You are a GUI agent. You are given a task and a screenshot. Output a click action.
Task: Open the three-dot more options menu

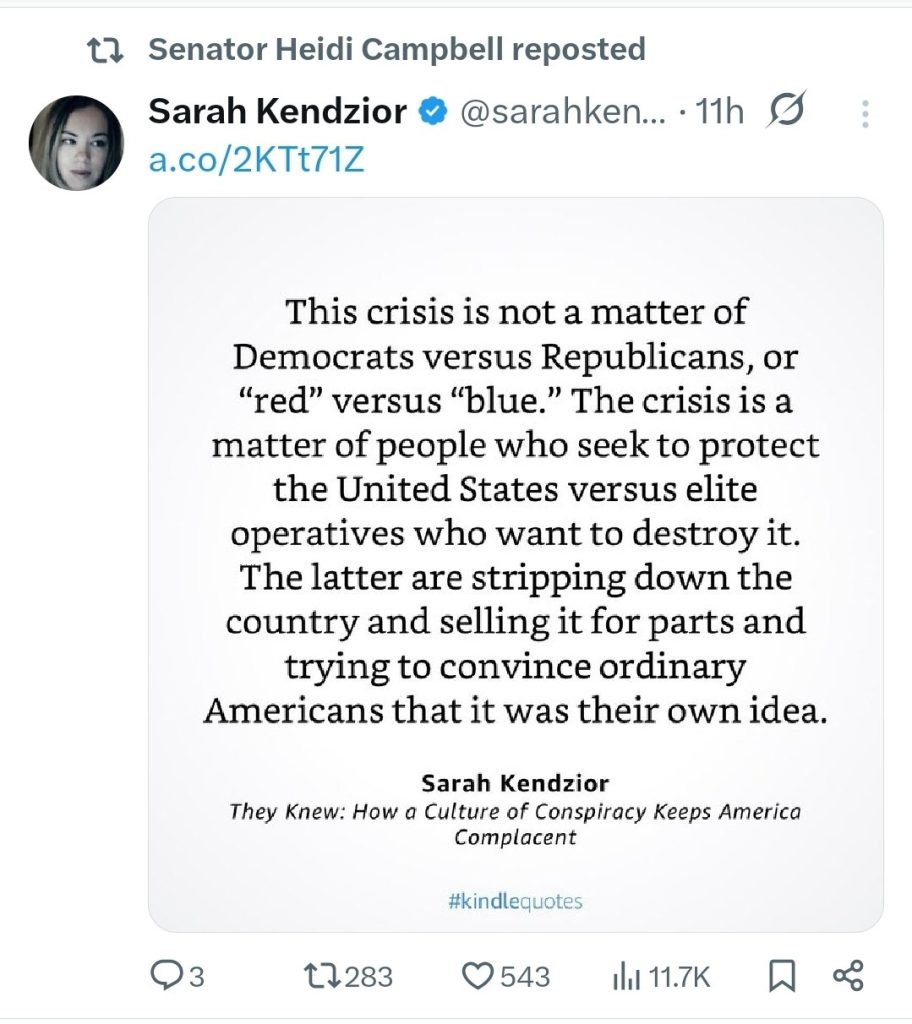click(x=865, y=113)
